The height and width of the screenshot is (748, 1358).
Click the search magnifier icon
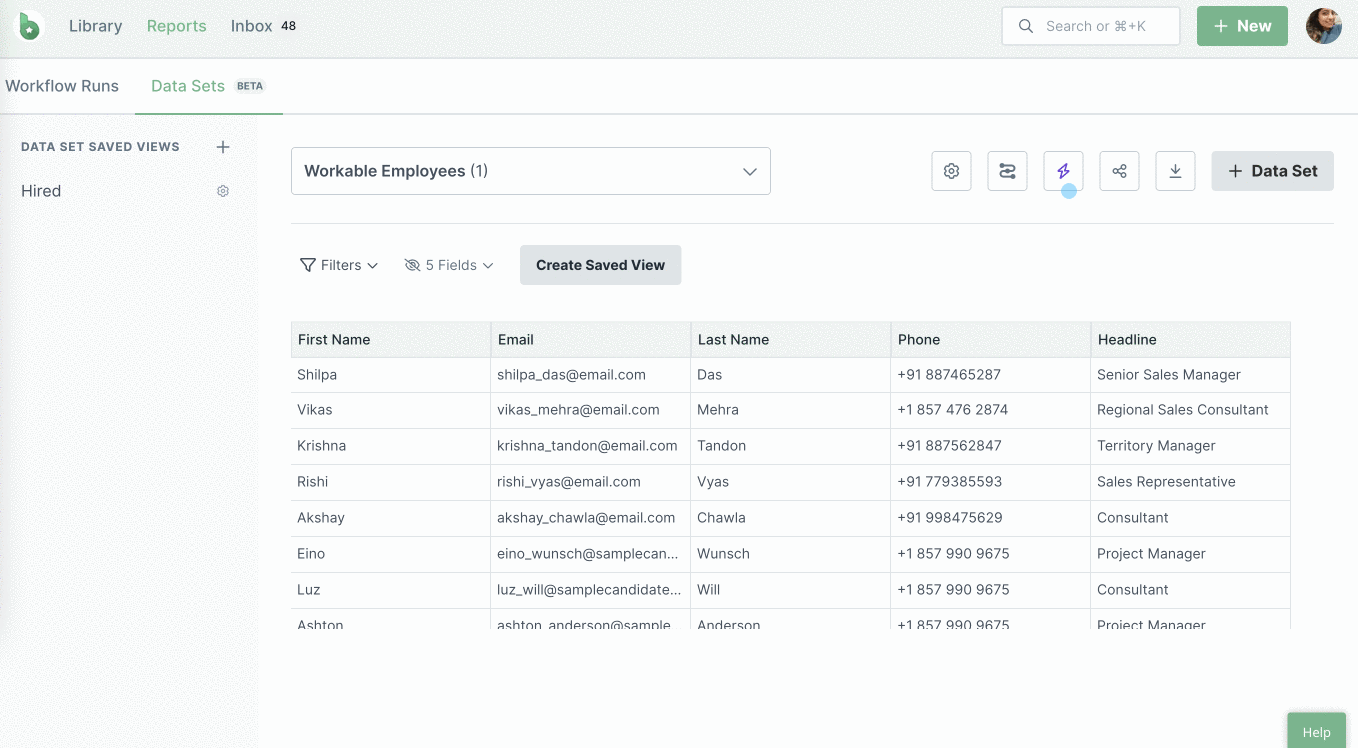(1025, 26)
